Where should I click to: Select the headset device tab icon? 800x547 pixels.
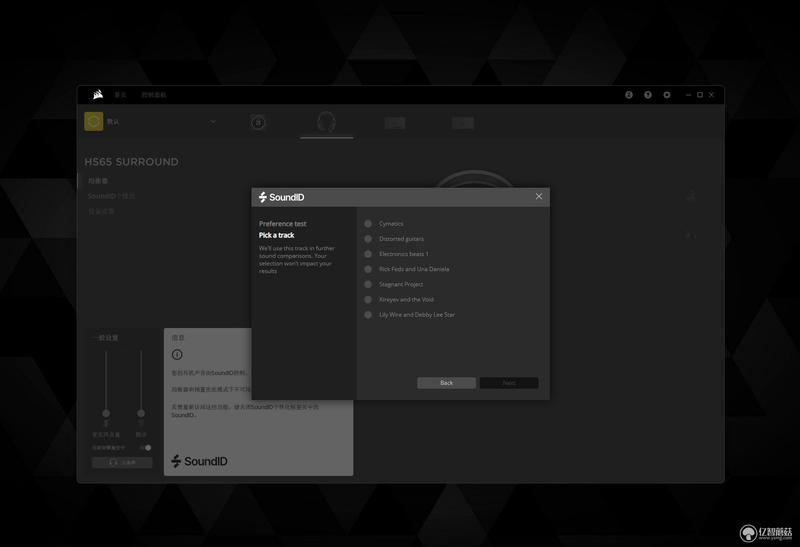click(x=326, y=122)
